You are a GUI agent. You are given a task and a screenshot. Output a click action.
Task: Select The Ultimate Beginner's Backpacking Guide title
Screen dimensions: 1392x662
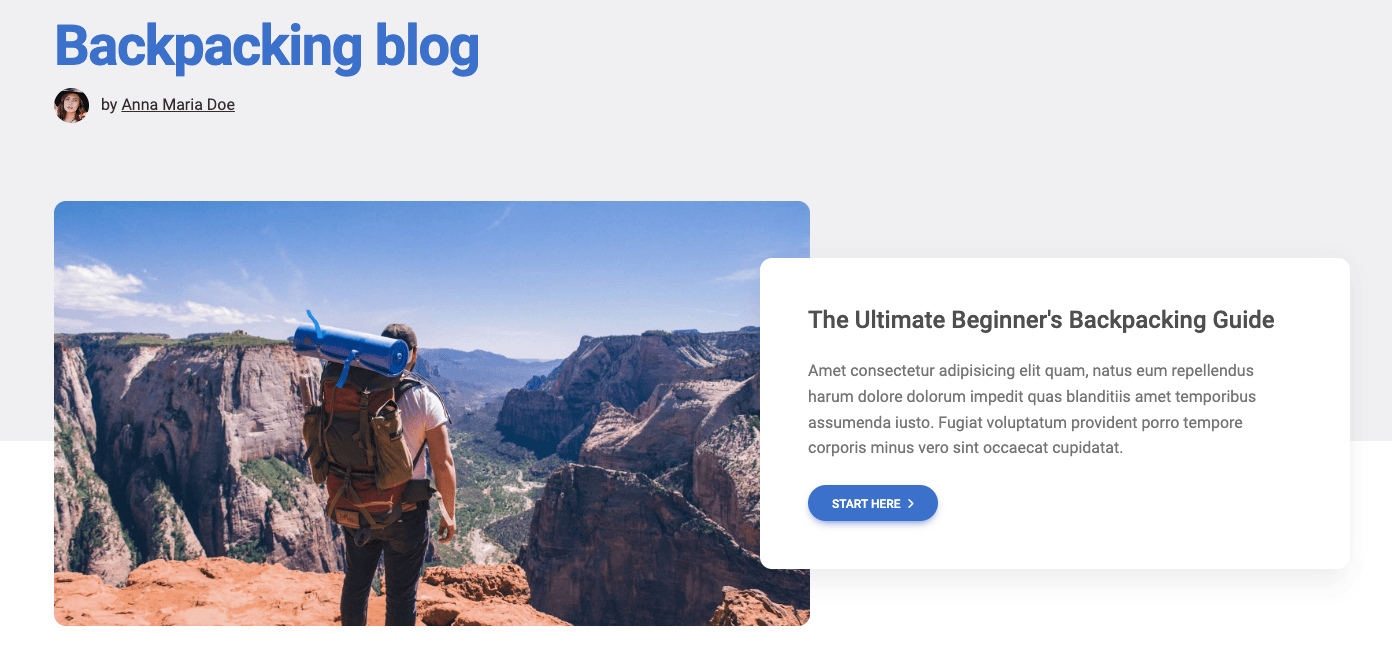[x=1041, y=320]
